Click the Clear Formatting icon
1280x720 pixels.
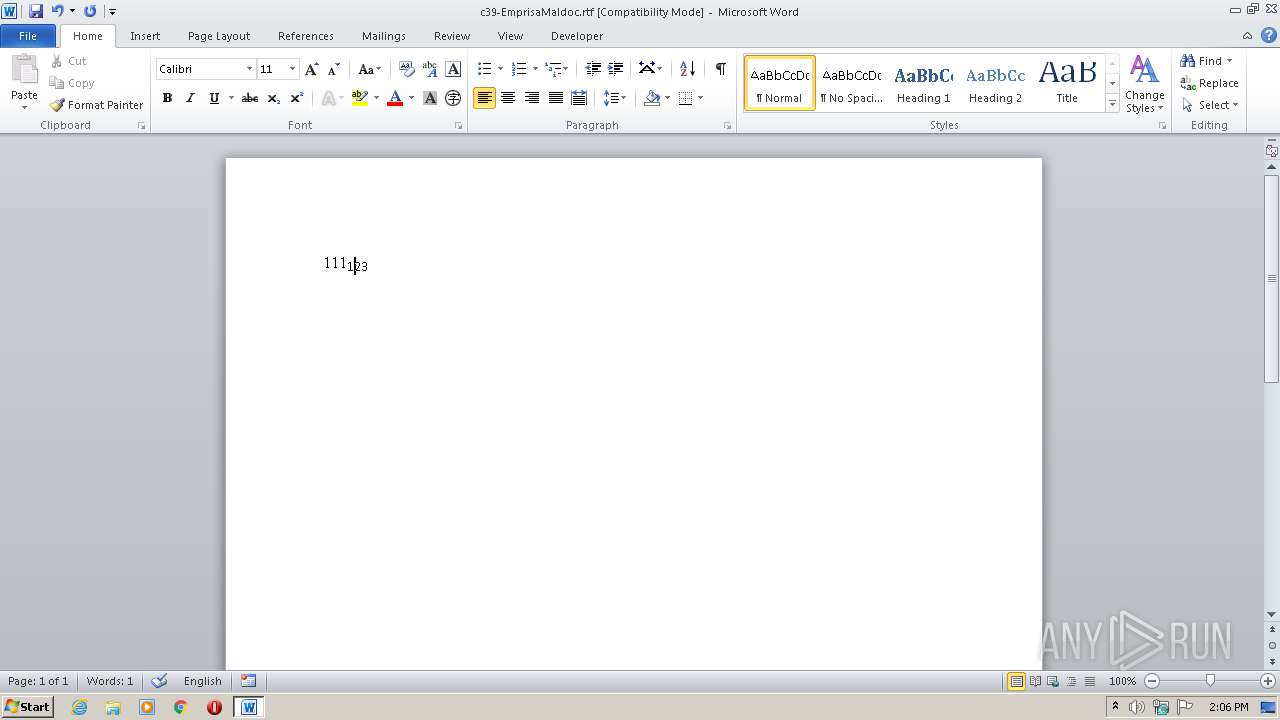(x=406, y=69)
